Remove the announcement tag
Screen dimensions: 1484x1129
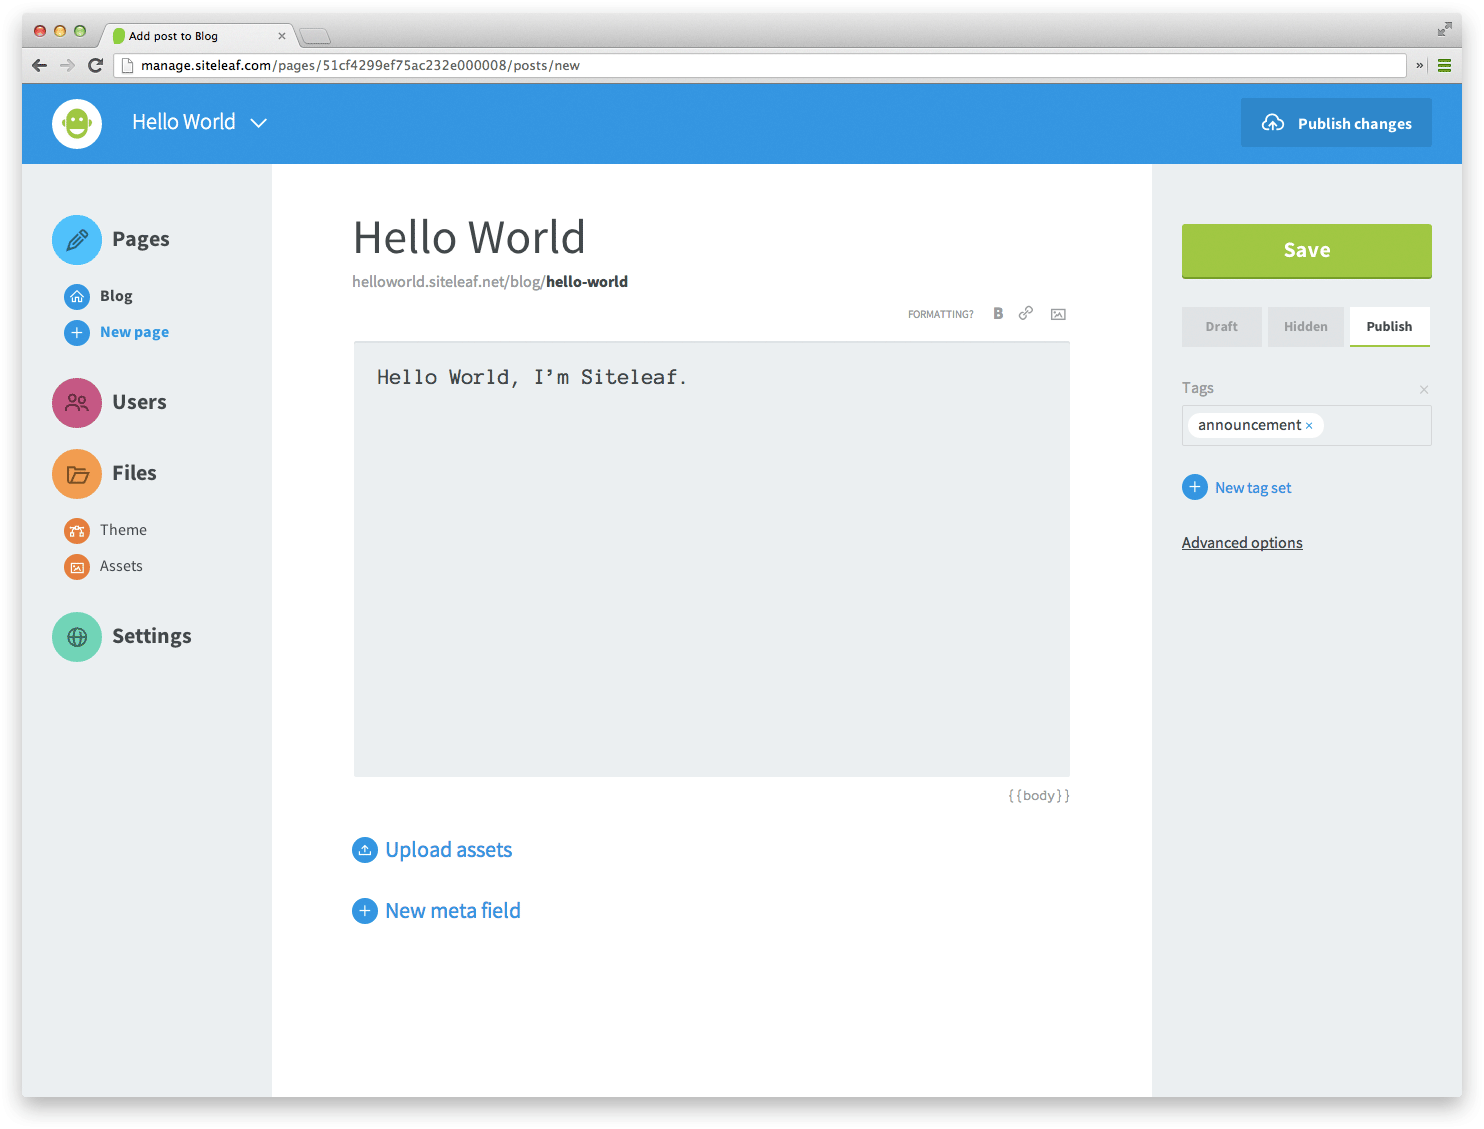coord(1309,426)
